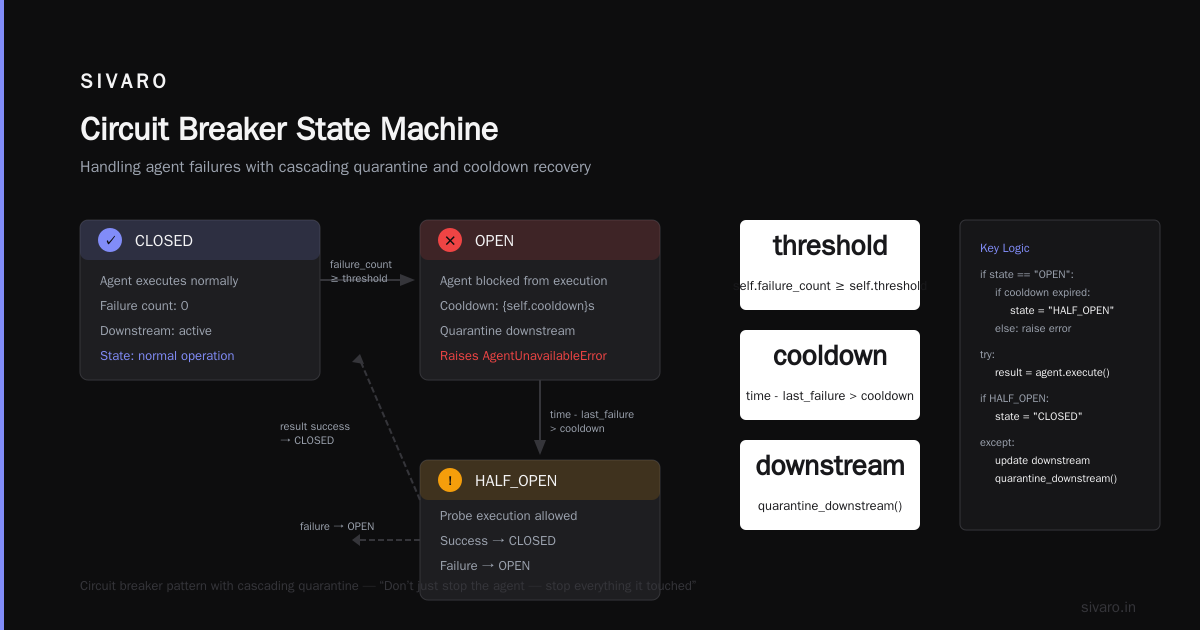Image resolution: width=1200 pixels, height=630 pixels.
Task: Open the threshold card
Action: pyautogui.click(x=830, y=265)
